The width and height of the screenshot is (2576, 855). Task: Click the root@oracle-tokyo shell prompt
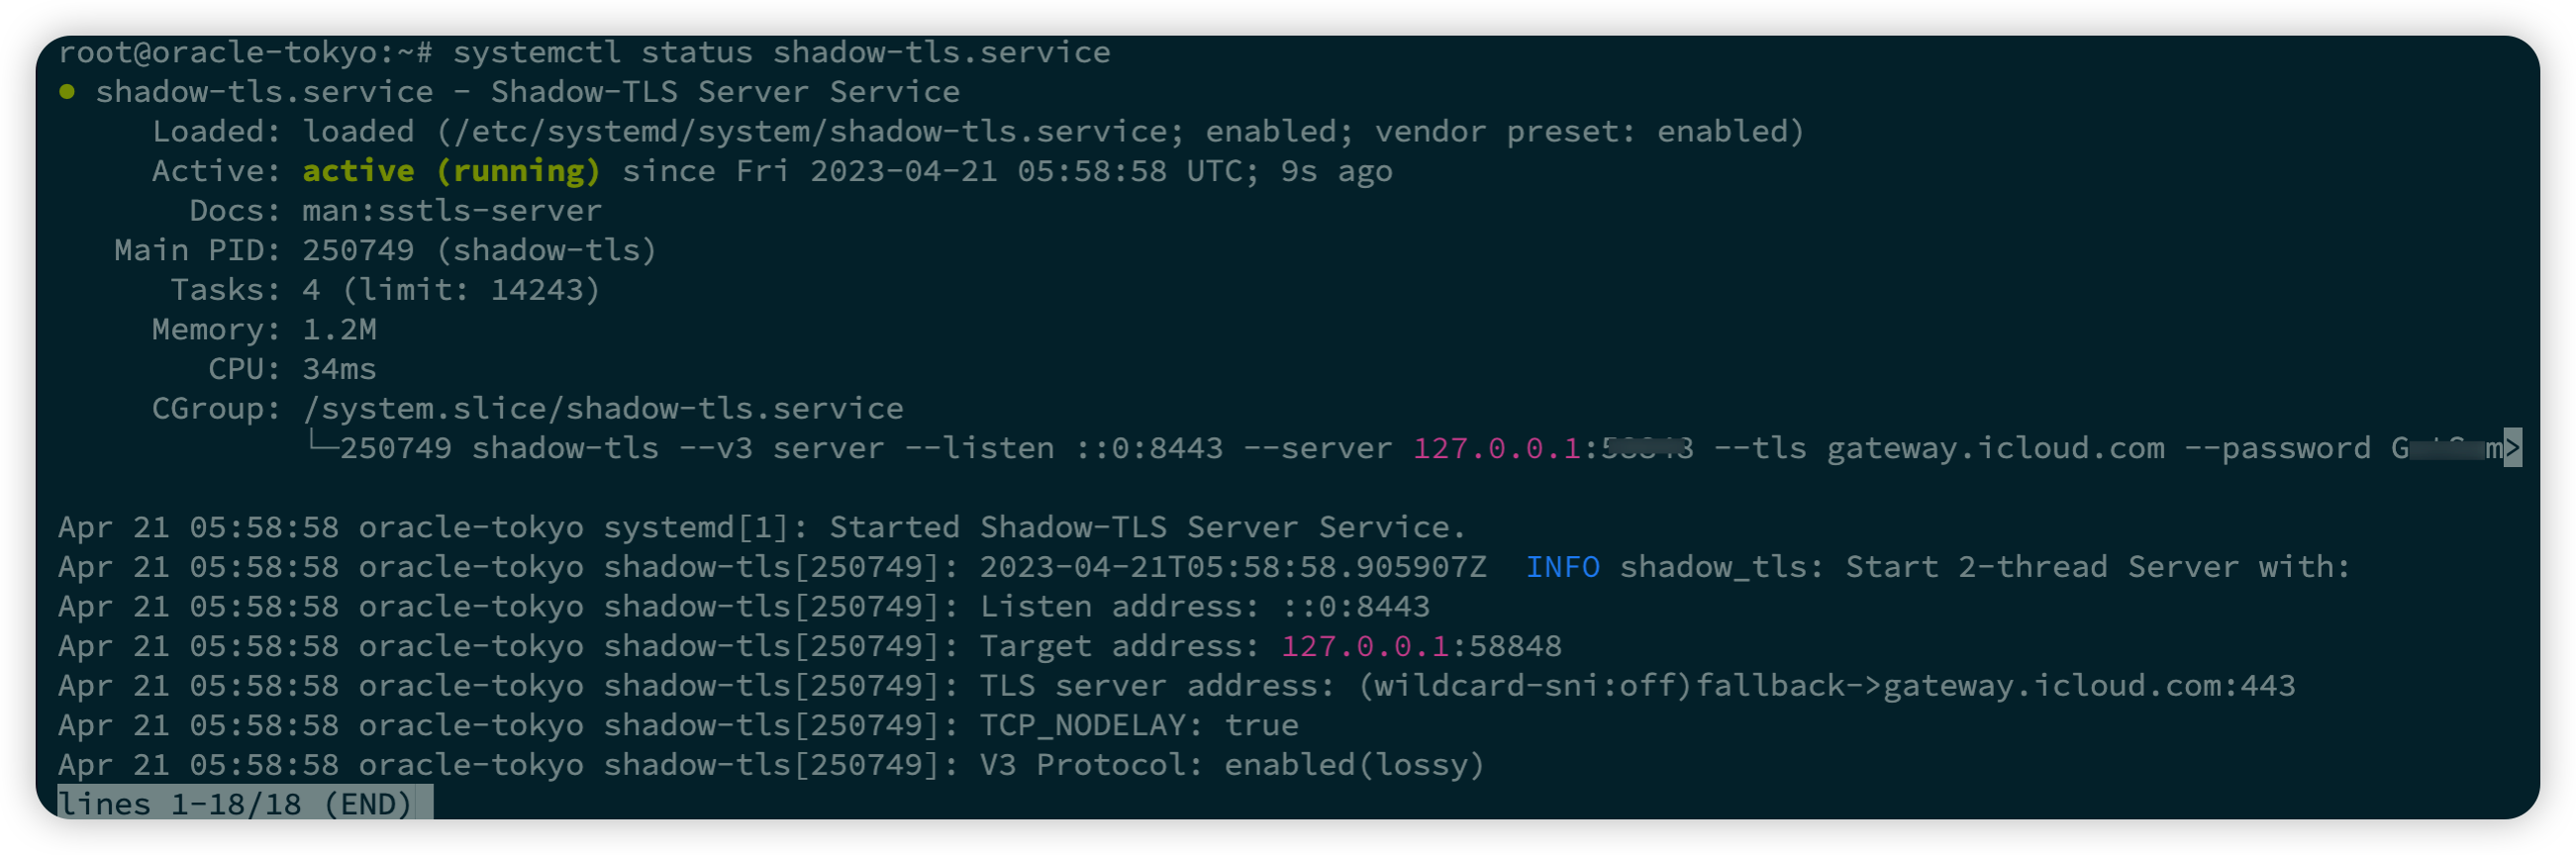[x=245, y=52]
